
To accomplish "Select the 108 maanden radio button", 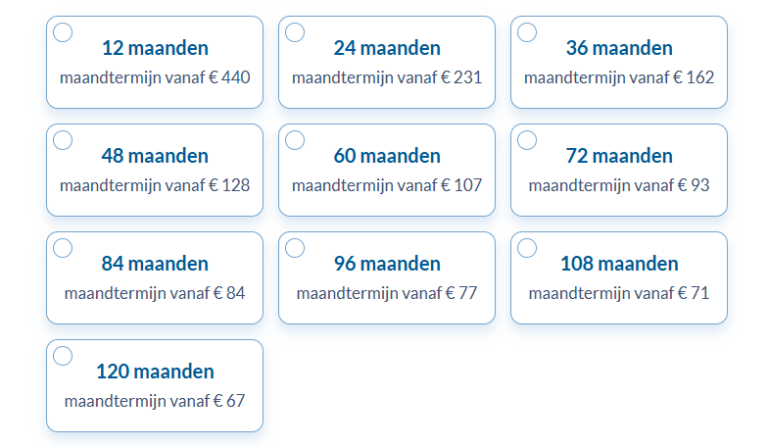I will coord(527,248).
